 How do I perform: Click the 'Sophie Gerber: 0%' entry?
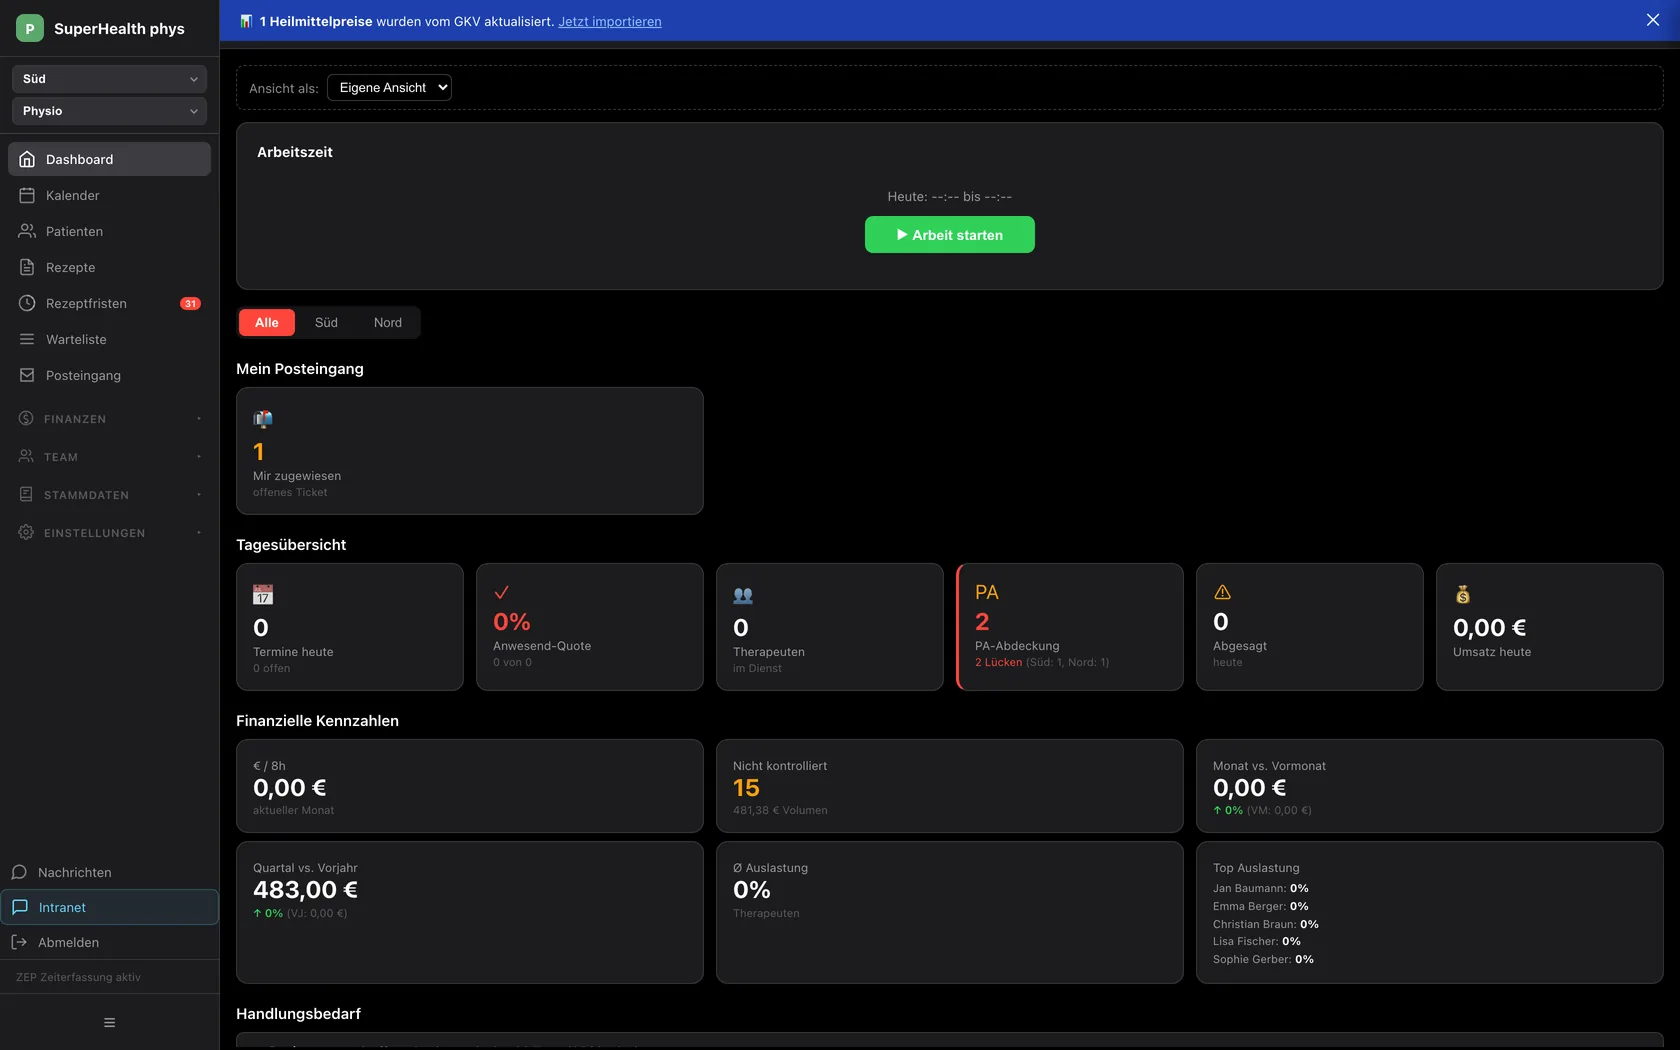pyautogui.click(x=1264, y=959)
